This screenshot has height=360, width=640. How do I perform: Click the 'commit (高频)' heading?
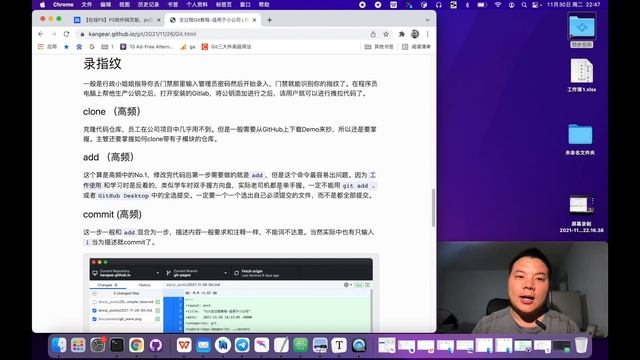pyautogui.click(x=112, y=214)
